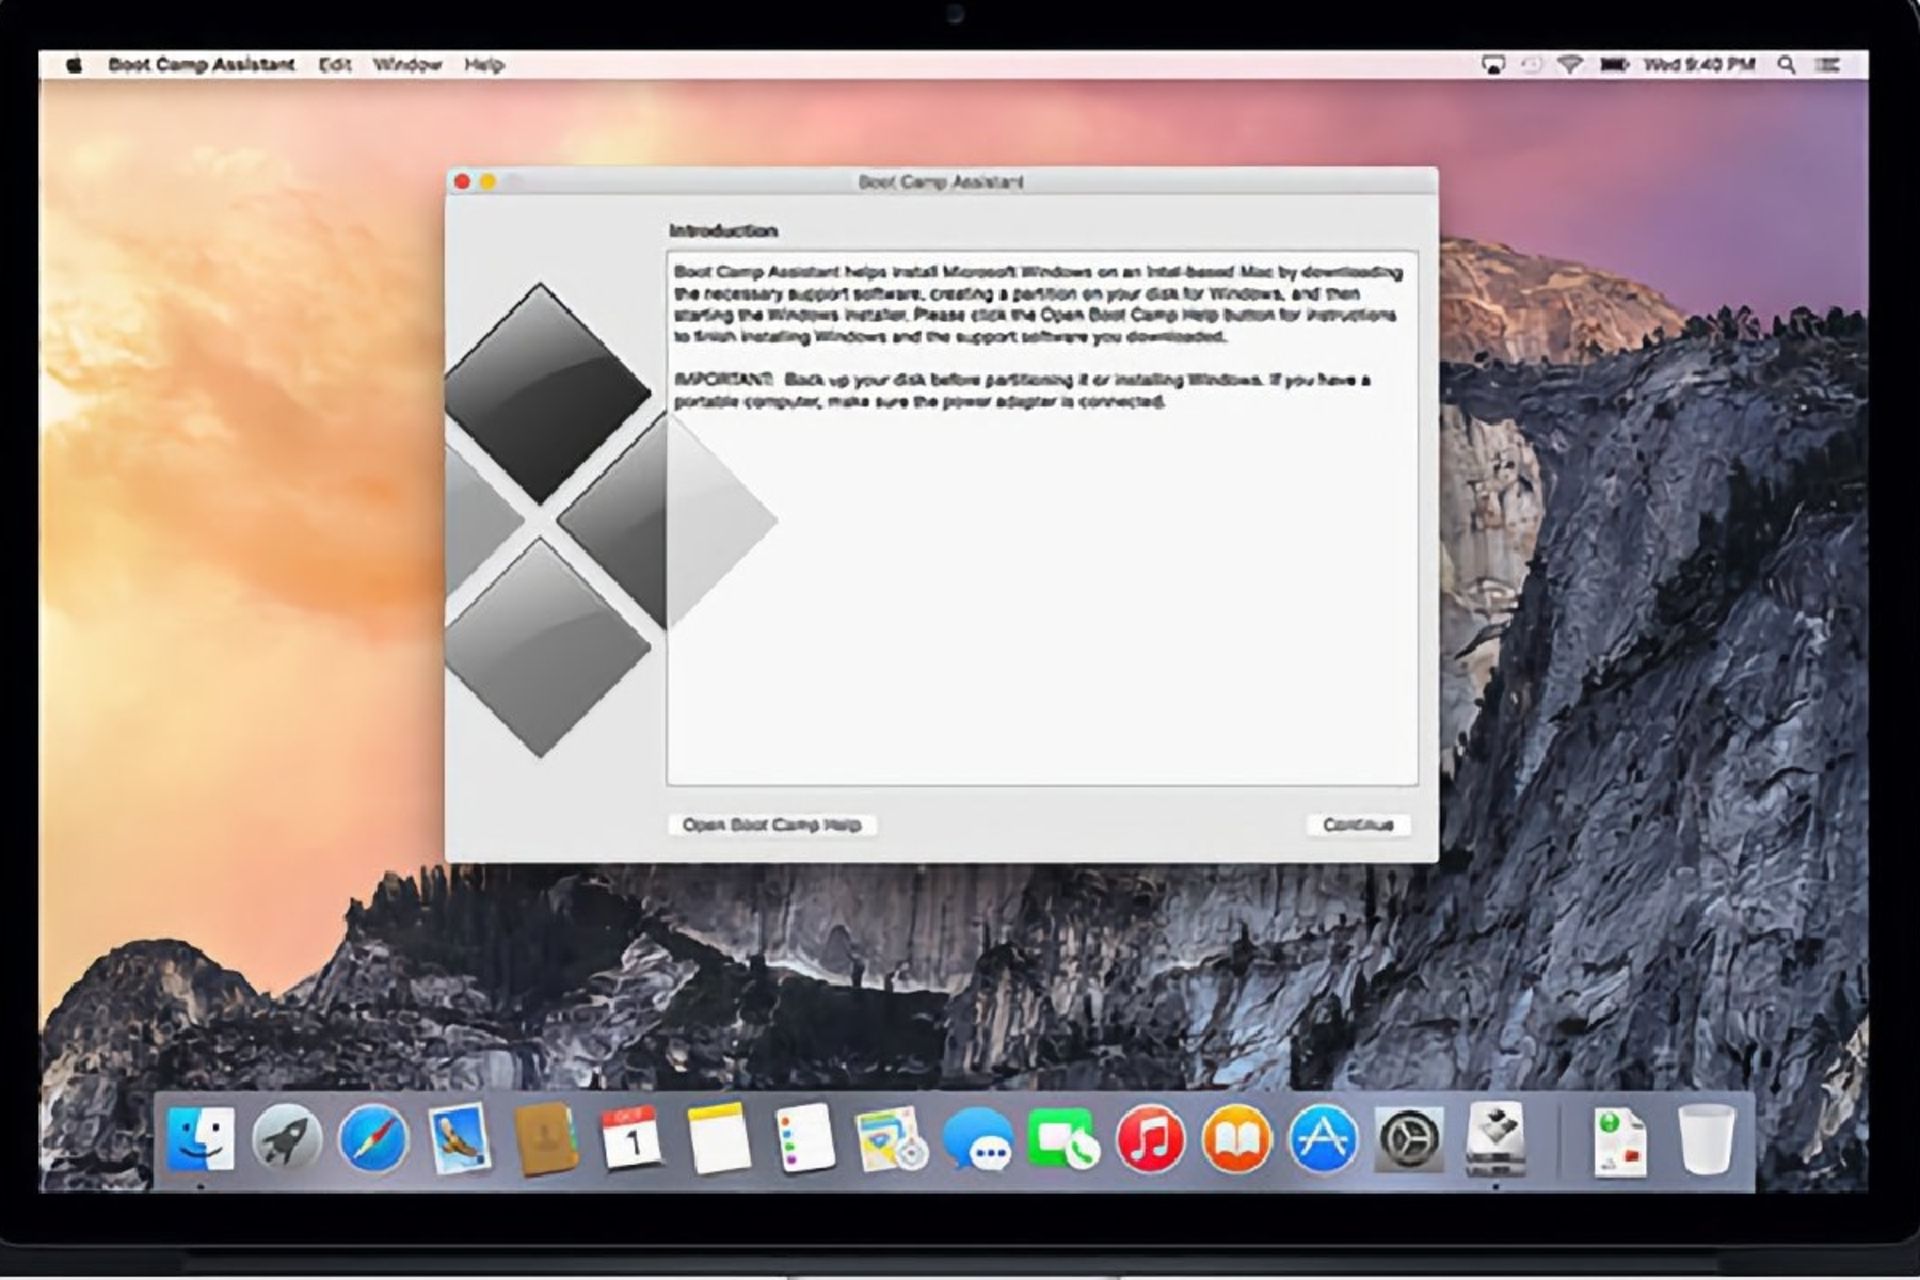
Task: Open Spotlight search magnifier icon
Action: click(1786, 65)
